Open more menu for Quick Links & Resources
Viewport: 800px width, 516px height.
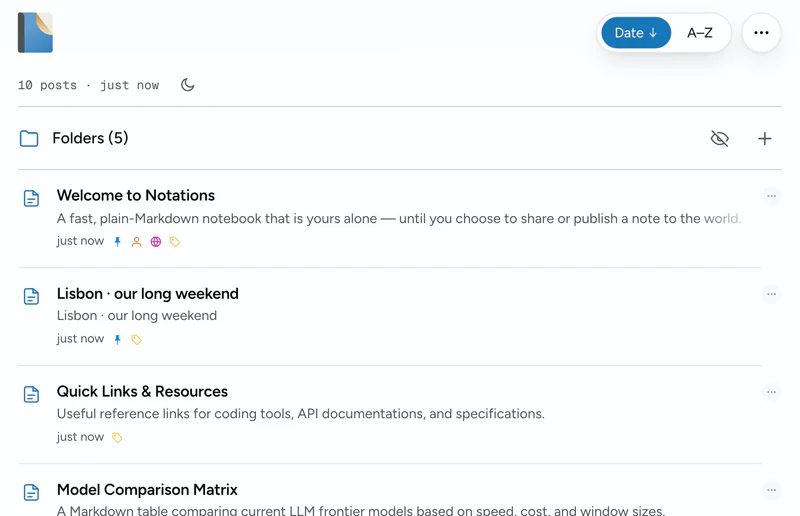771,392
